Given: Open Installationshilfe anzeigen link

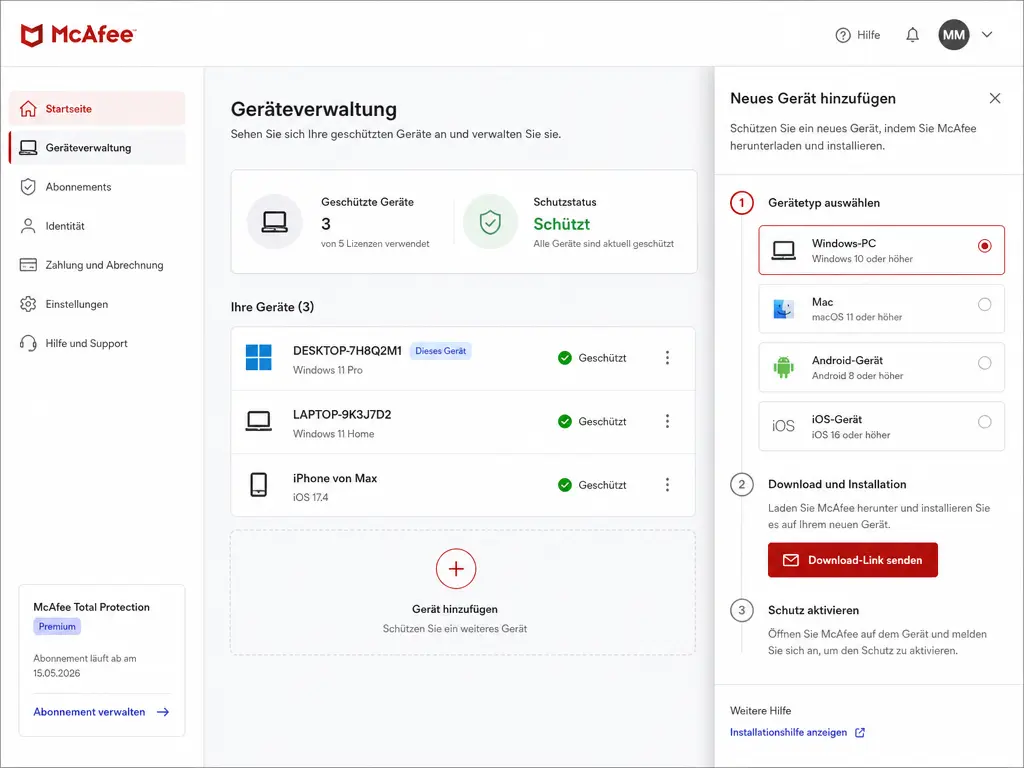Looking at the screenshot, I should pyautogui.click(x=788, y=733).
